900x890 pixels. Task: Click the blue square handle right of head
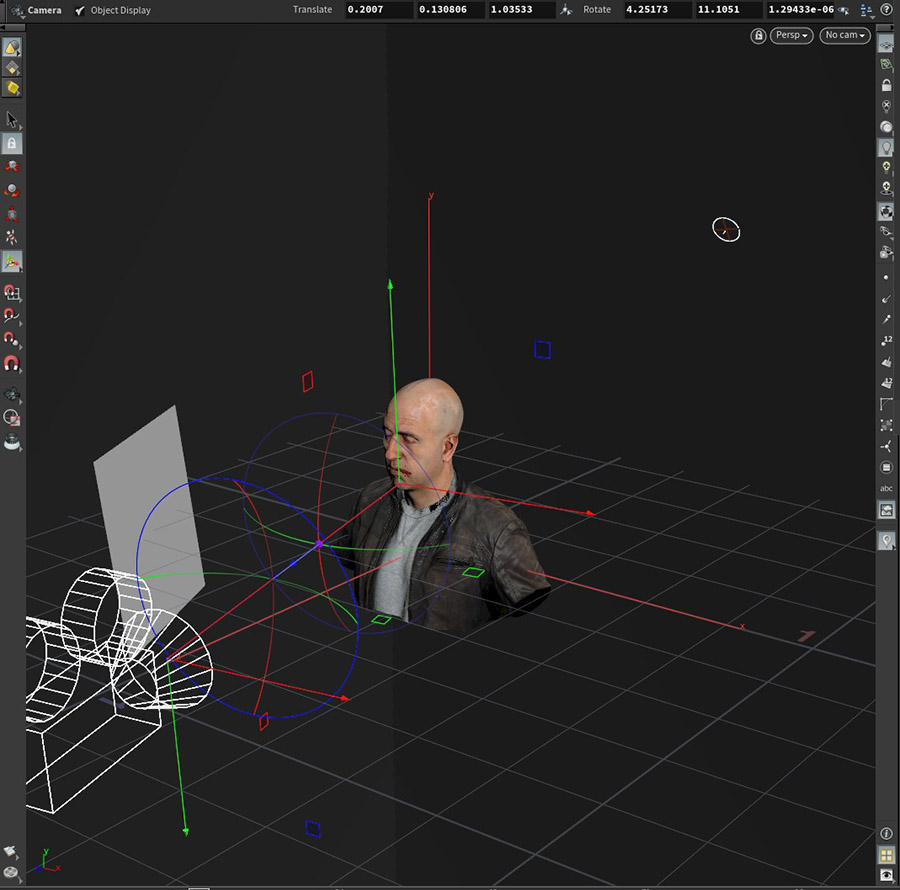pyautogui.click(x=542, y=349)
